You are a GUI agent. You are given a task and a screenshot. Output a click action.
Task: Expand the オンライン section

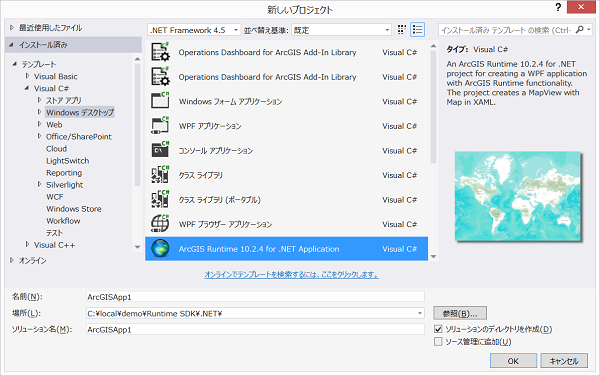pyautogui.click(x=12, y=260)
